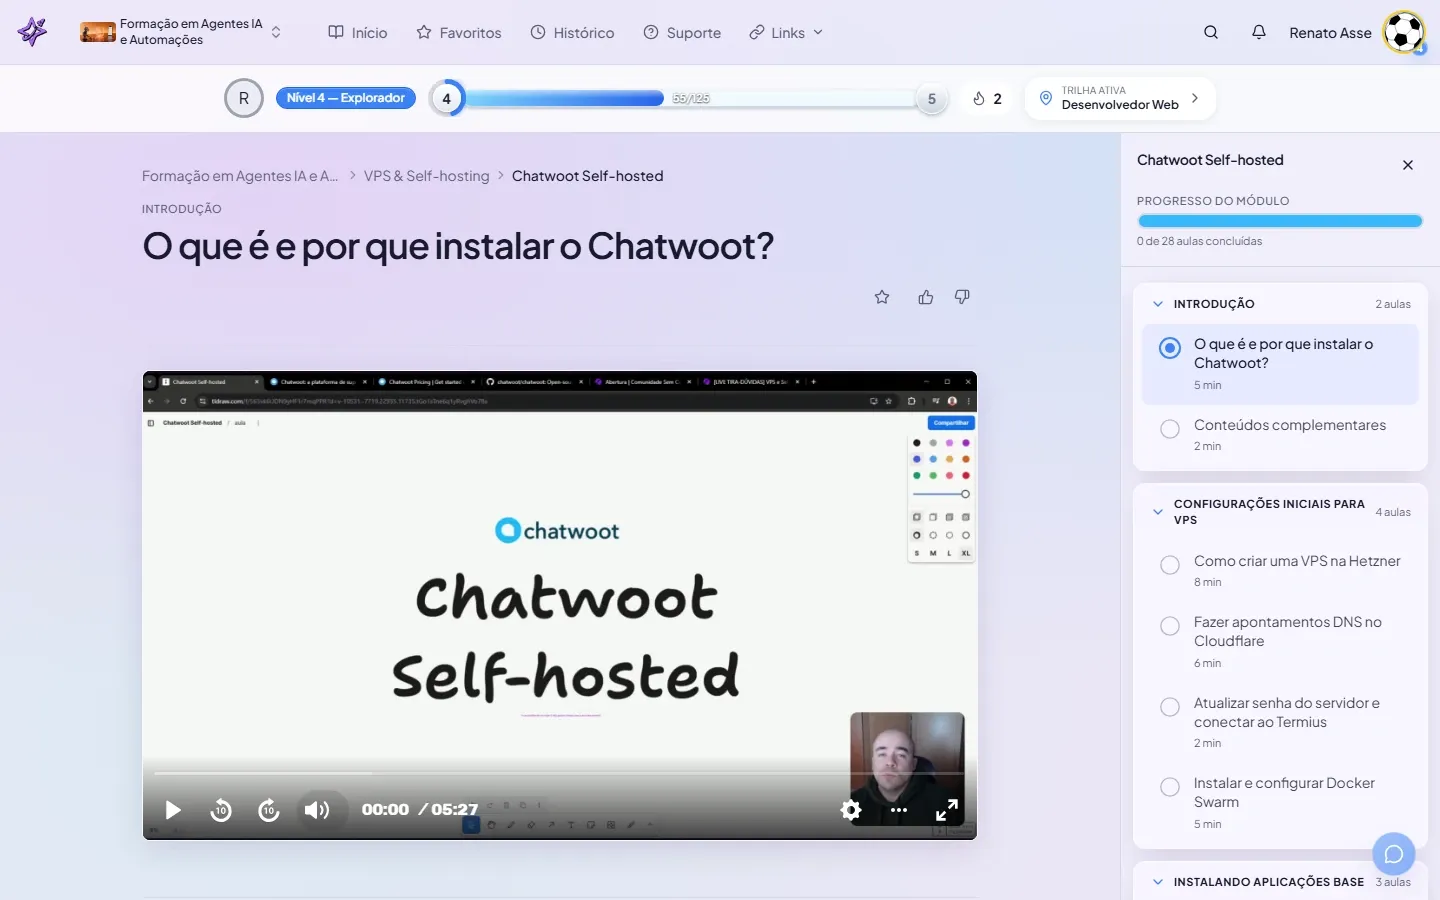This screenshot has height=900, width=1440.
Task: Open Conteúdos complementares lesson
Action: [x=1280, y=434]
